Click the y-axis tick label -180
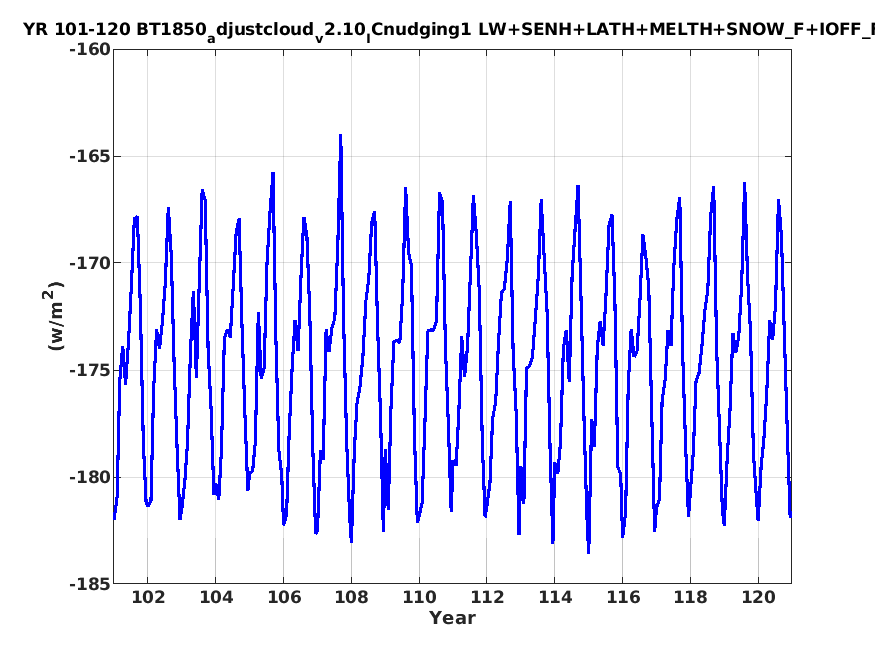 pos(90,477)
